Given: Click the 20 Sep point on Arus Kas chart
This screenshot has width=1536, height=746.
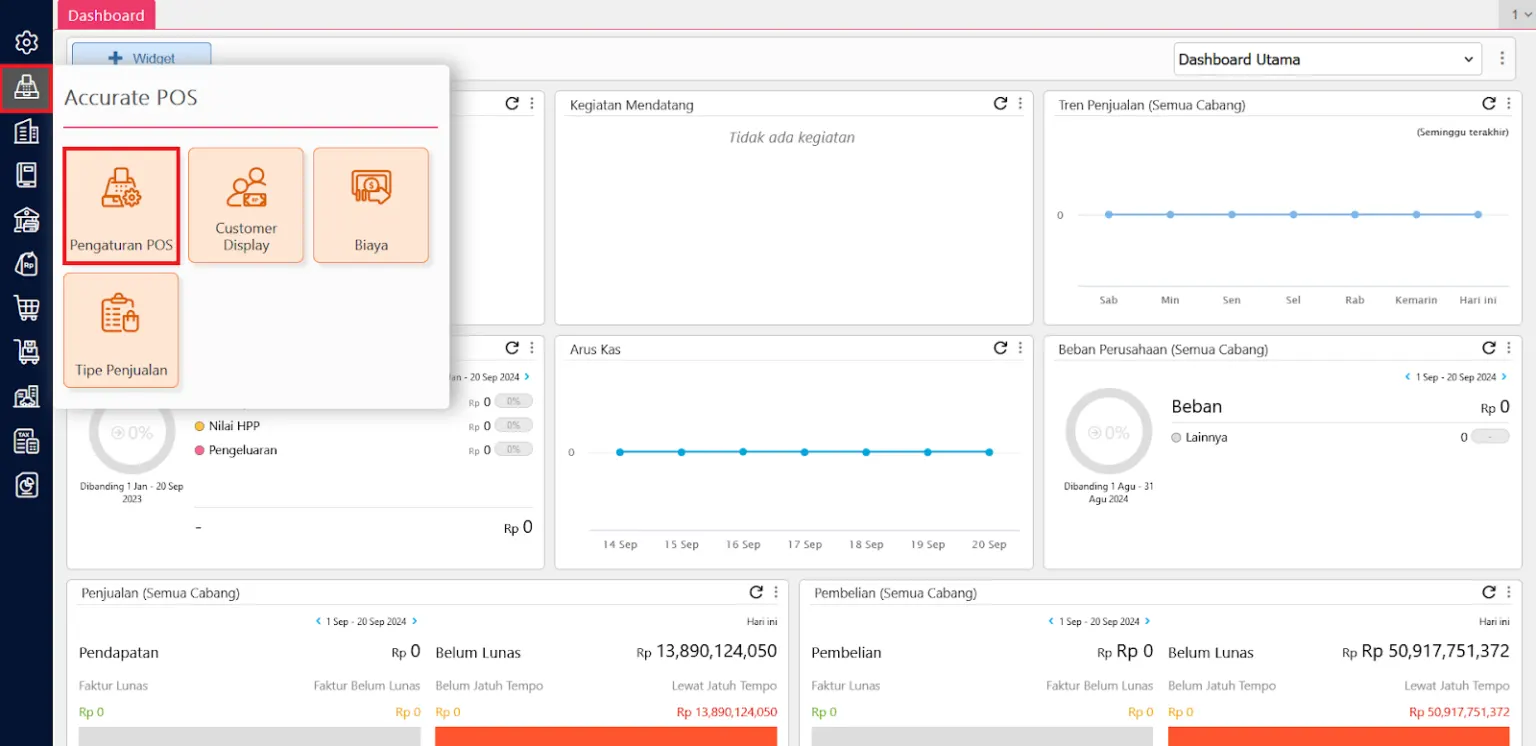Looking at the screenshot, I should click(x=989, y=452).
